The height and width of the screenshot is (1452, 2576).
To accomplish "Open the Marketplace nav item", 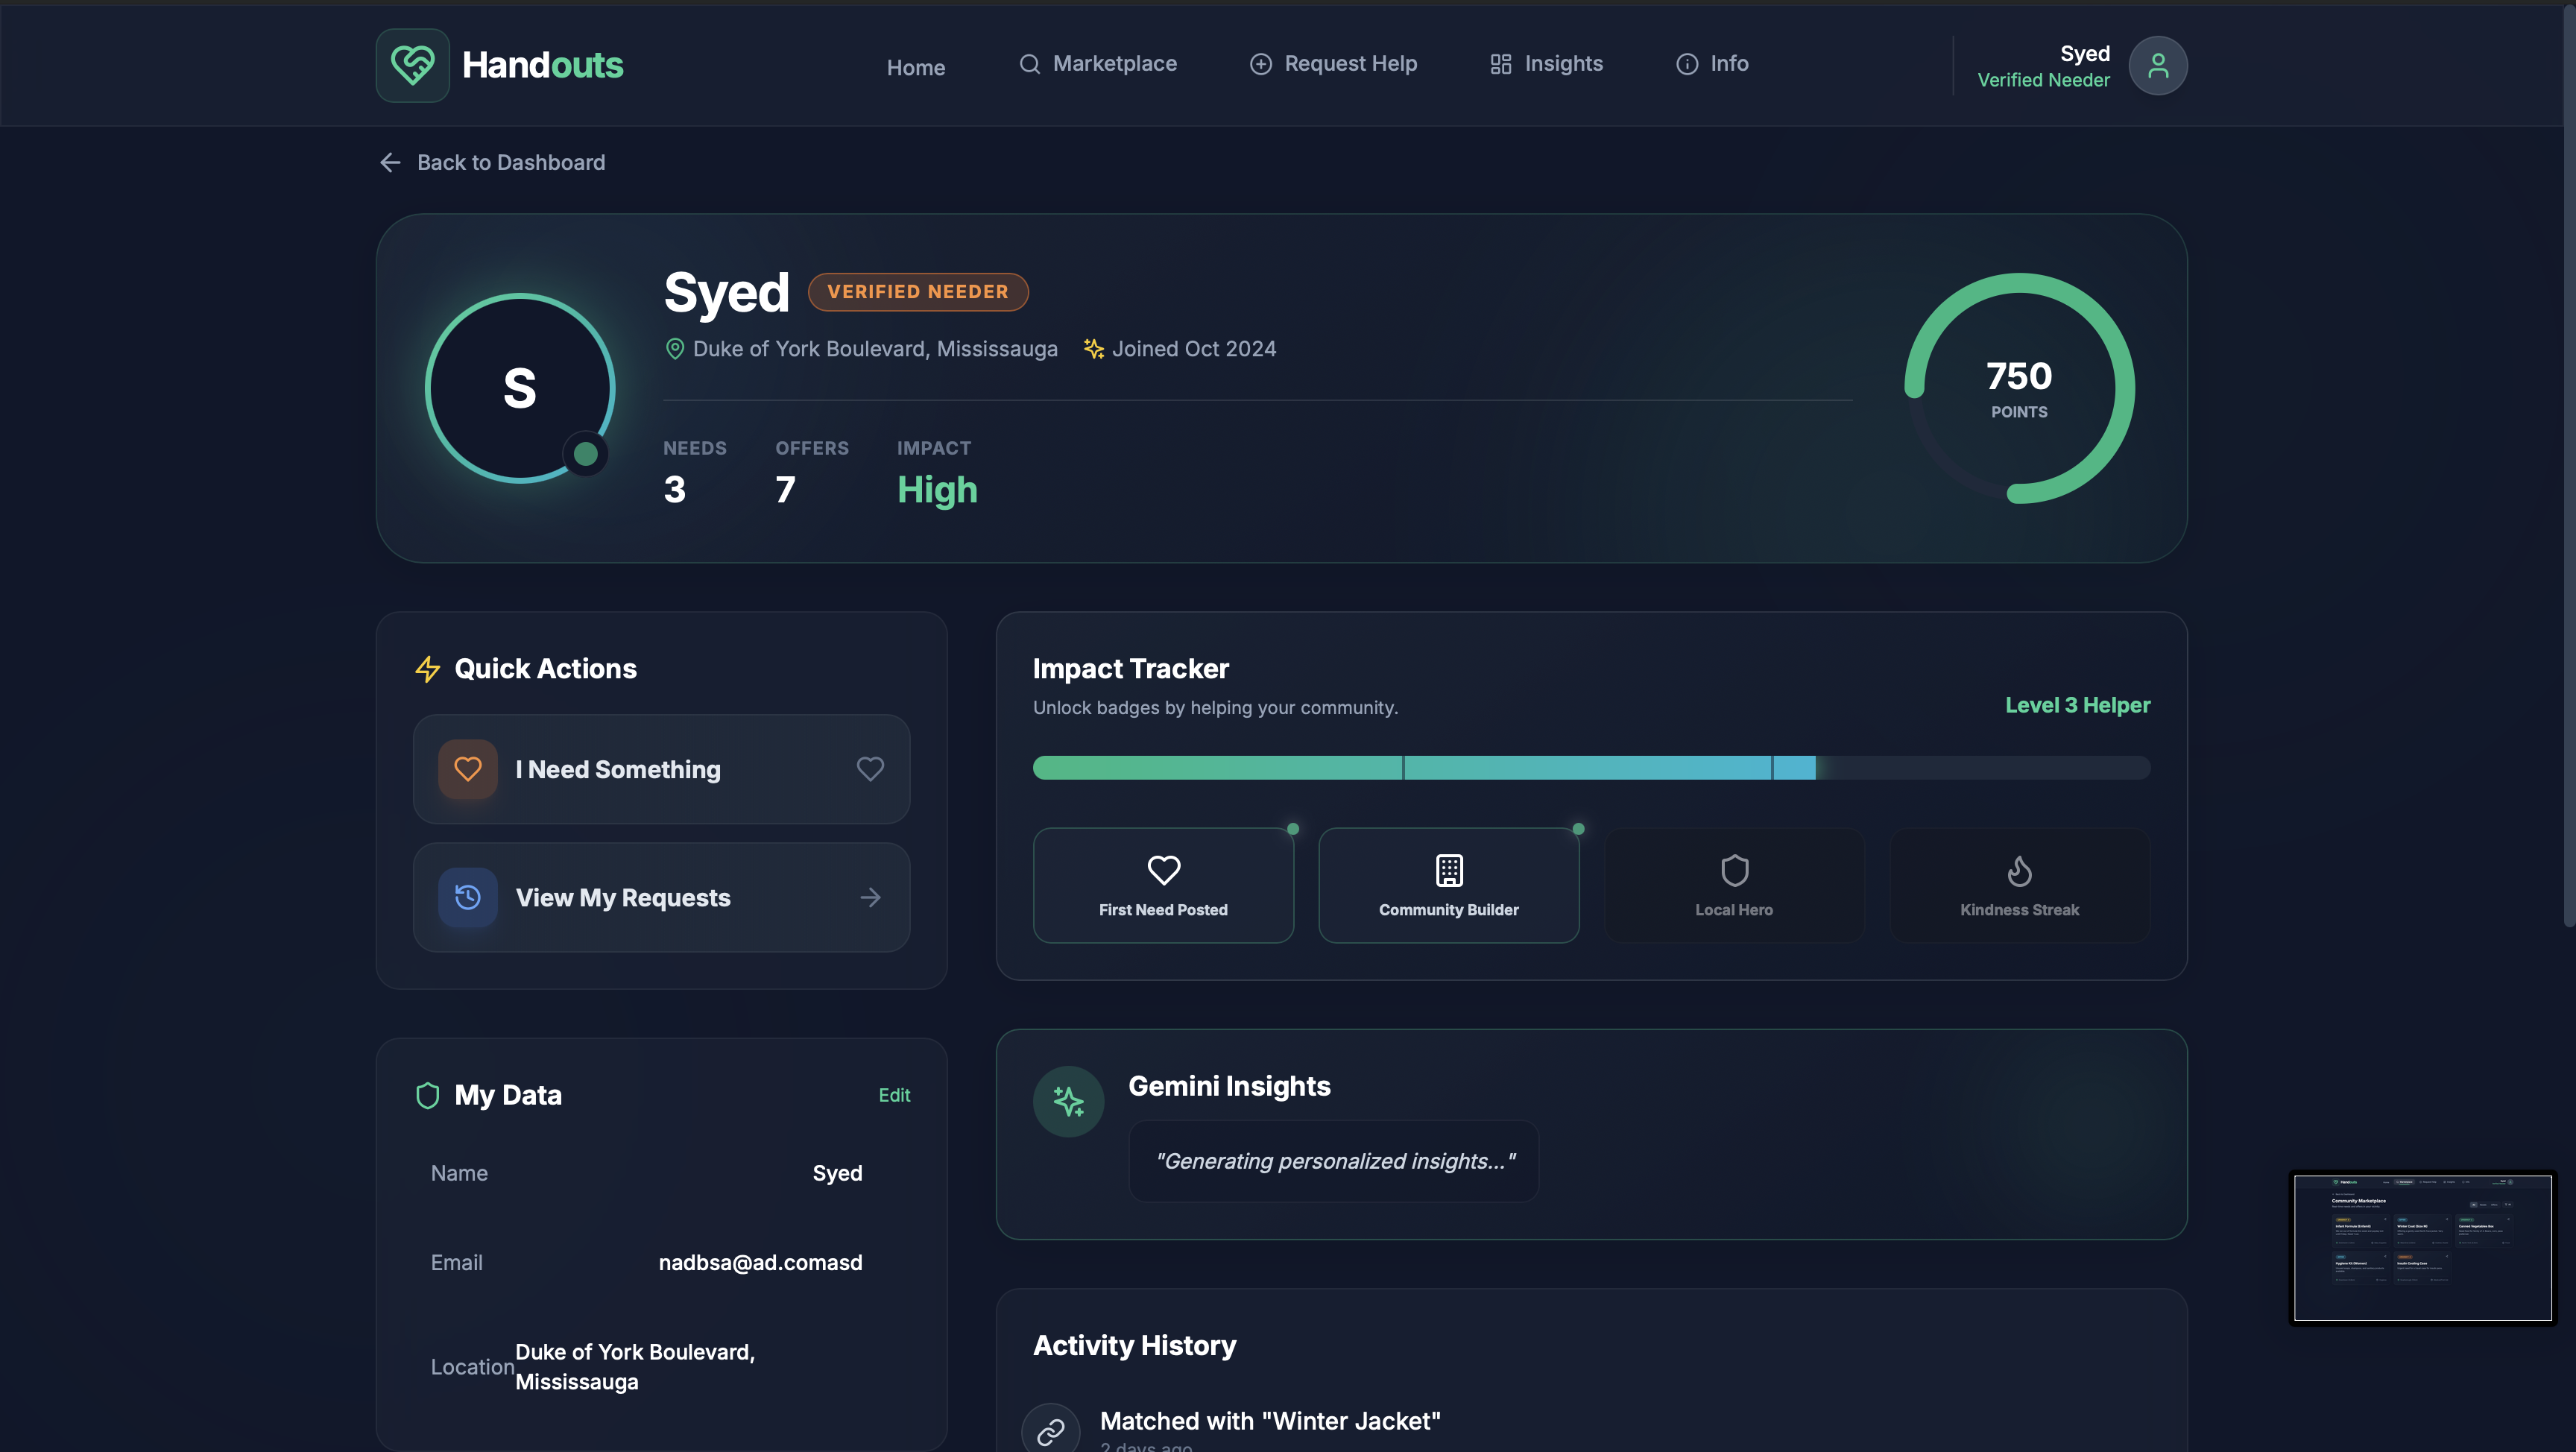I will 1098,64.
